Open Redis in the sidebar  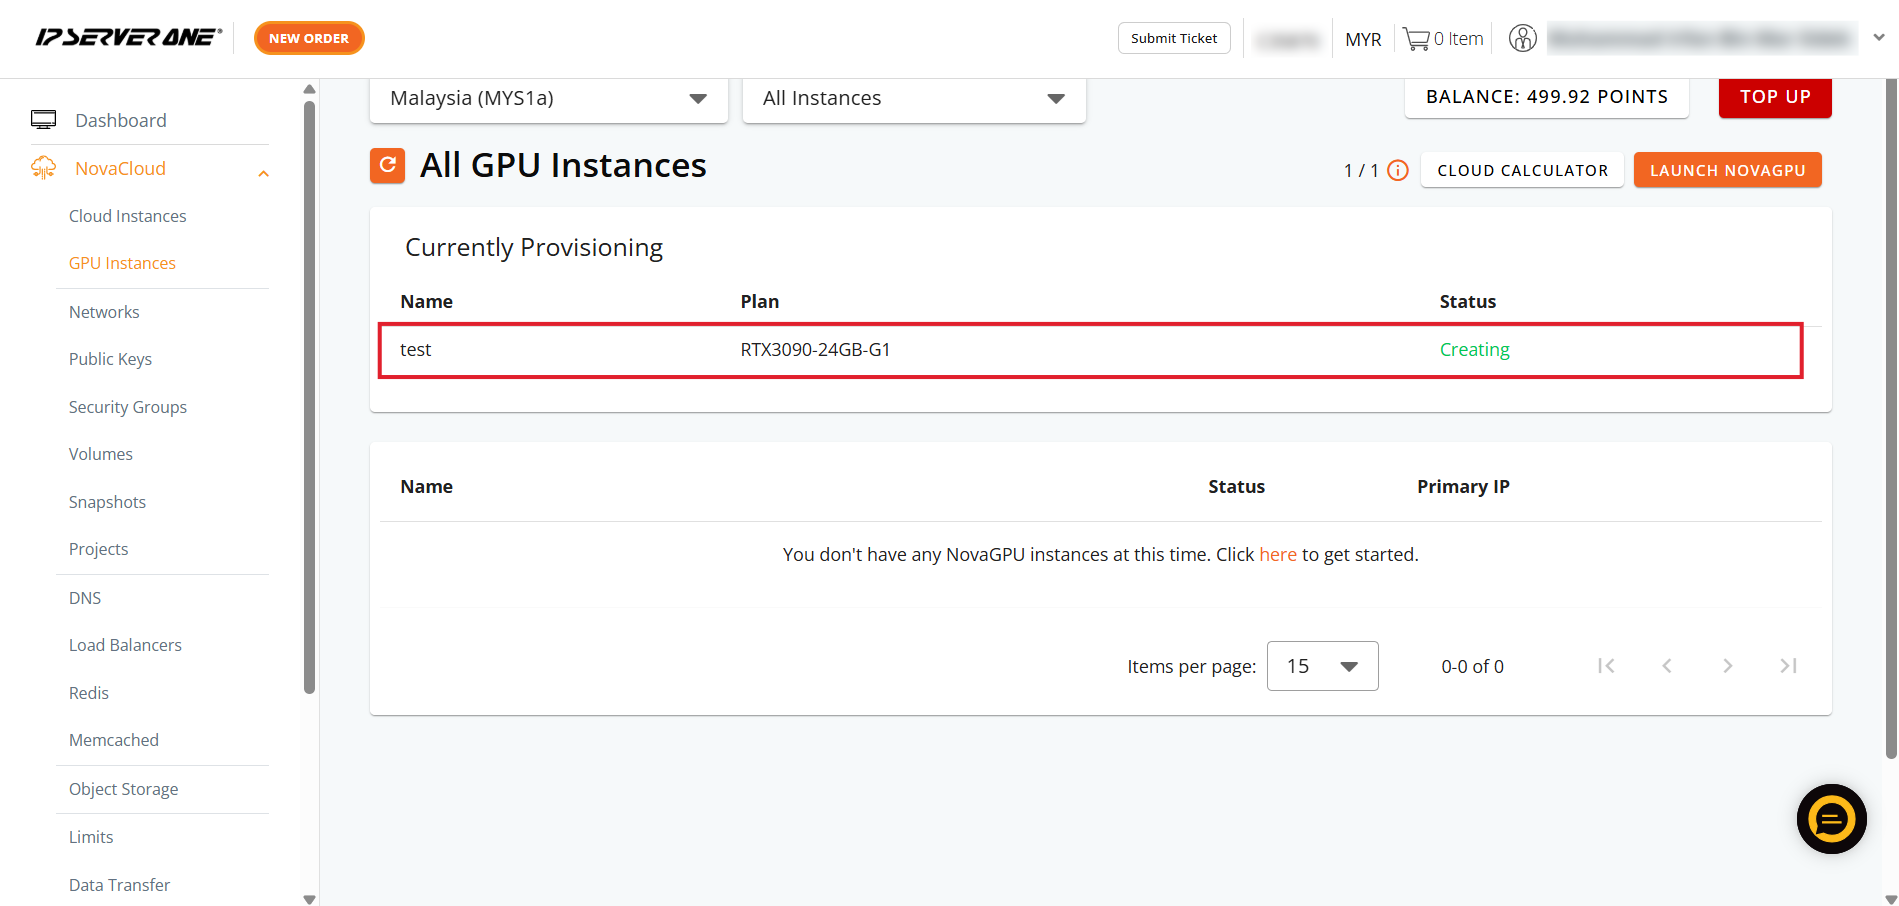tap(88, 693)
